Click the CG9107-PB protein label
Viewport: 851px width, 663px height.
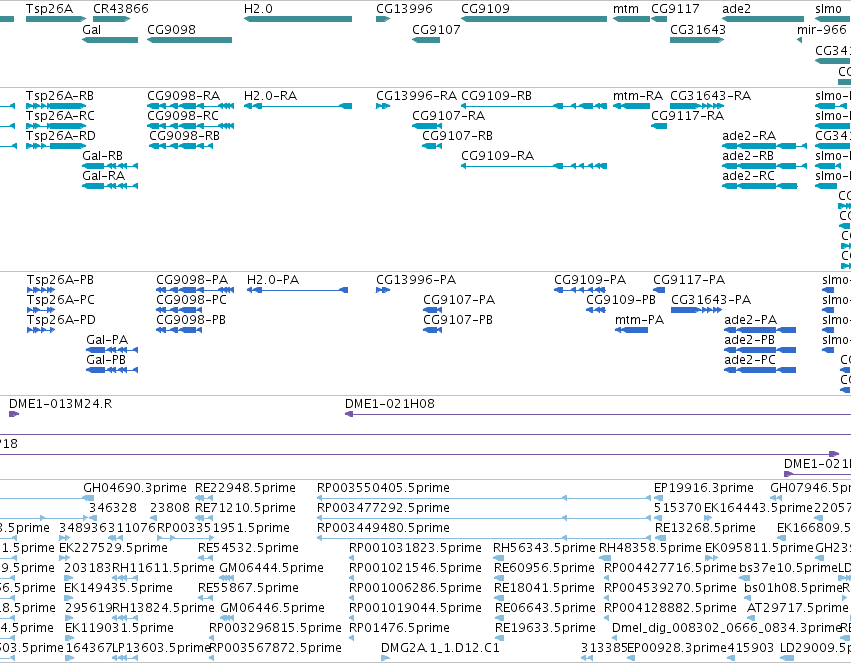click(458, 320)
